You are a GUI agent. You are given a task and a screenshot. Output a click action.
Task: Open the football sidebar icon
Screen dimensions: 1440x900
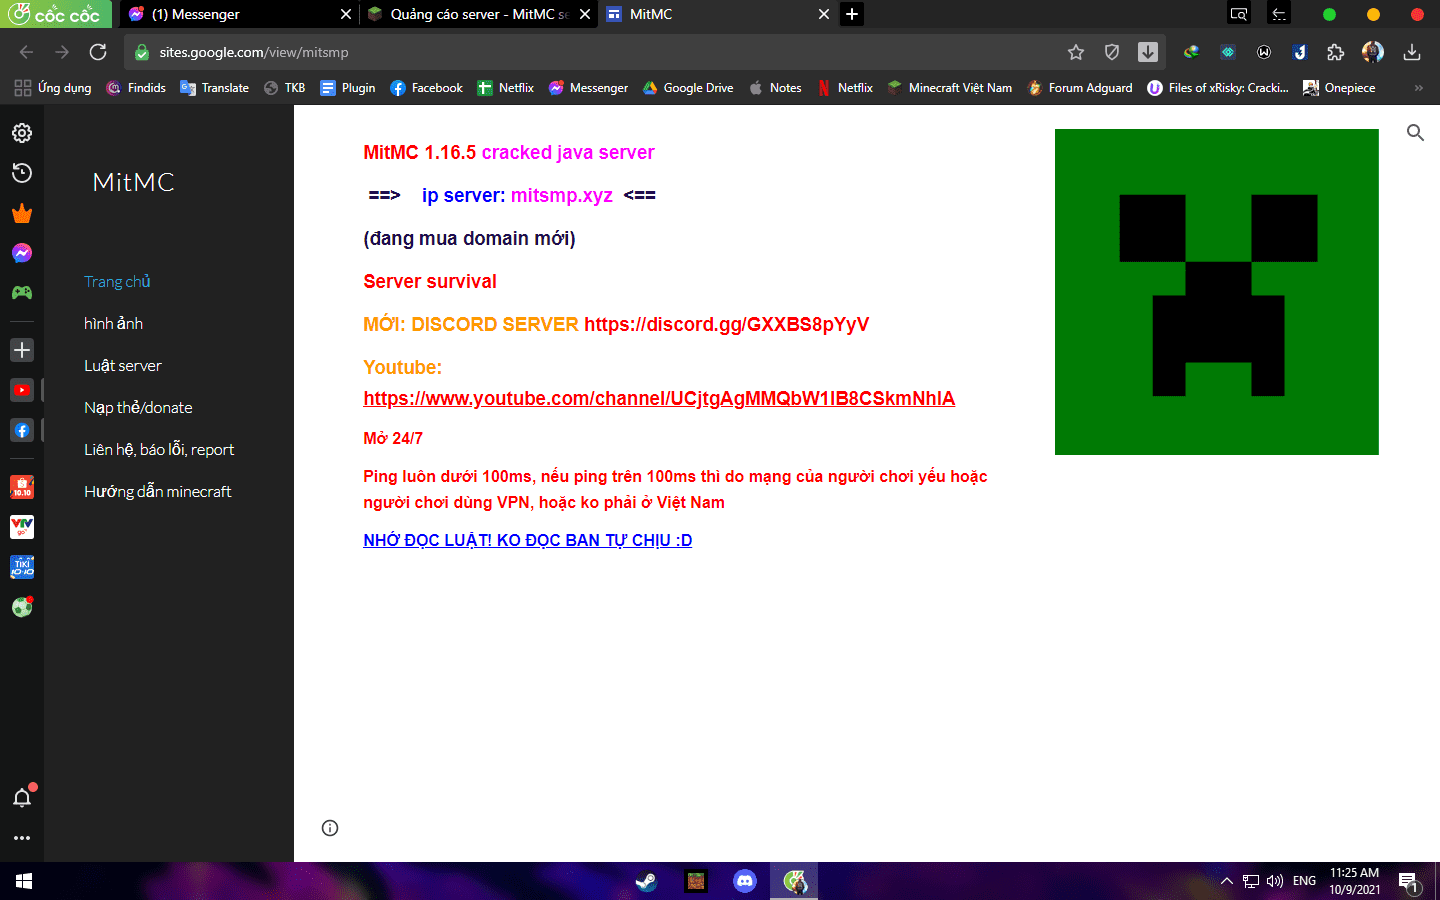(22, 607)
